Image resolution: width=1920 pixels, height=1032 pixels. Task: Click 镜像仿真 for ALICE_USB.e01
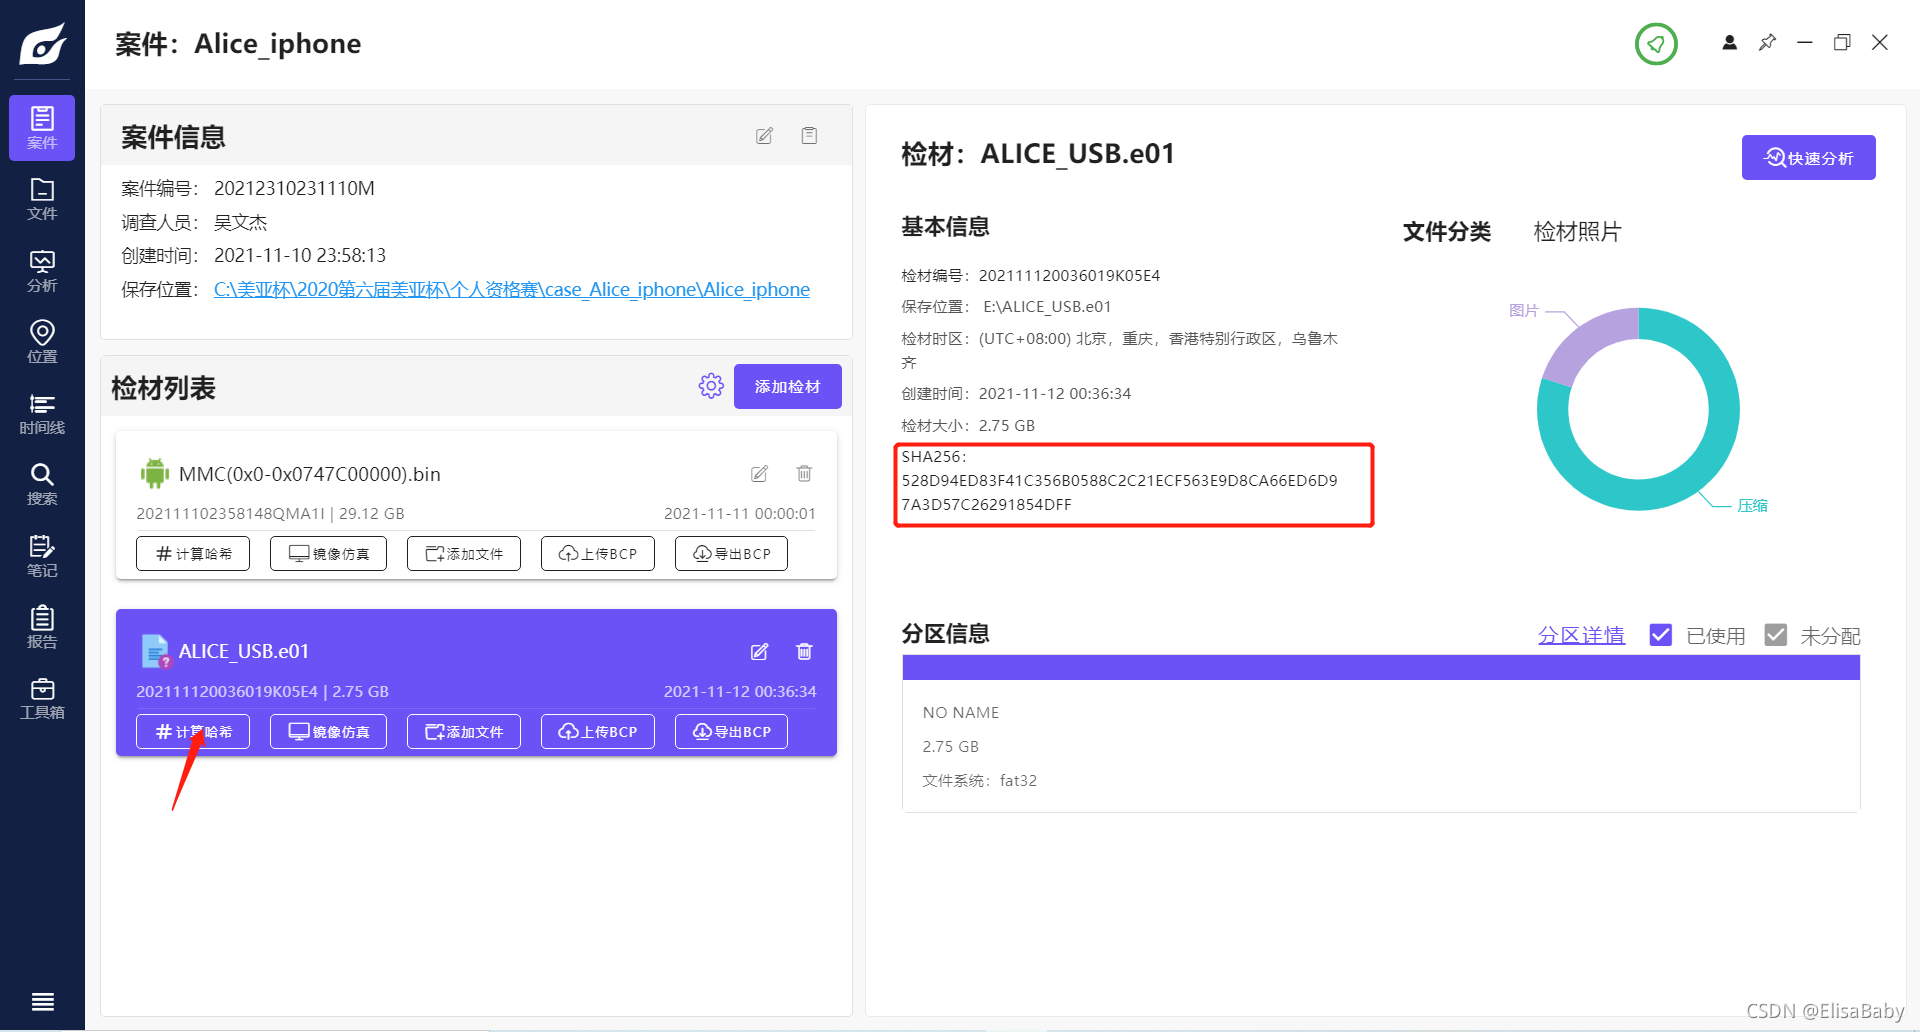(328, 732)
